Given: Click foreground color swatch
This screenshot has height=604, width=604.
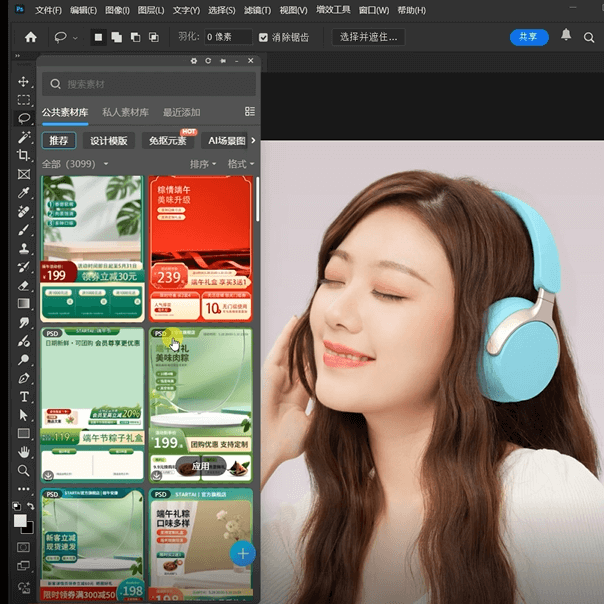Looking at the screenshot, I should pos(20,520).
